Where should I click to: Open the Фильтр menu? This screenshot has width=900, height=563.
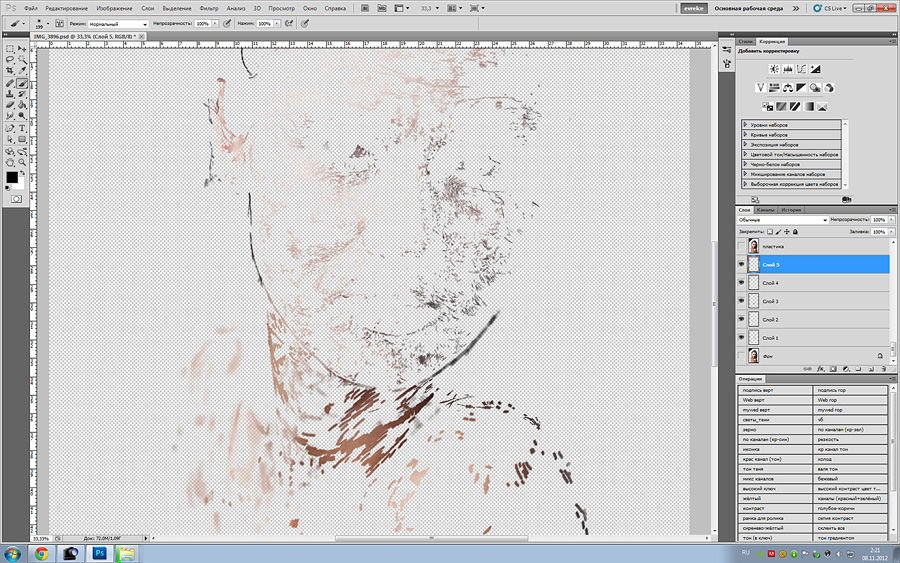coord(208,7)
